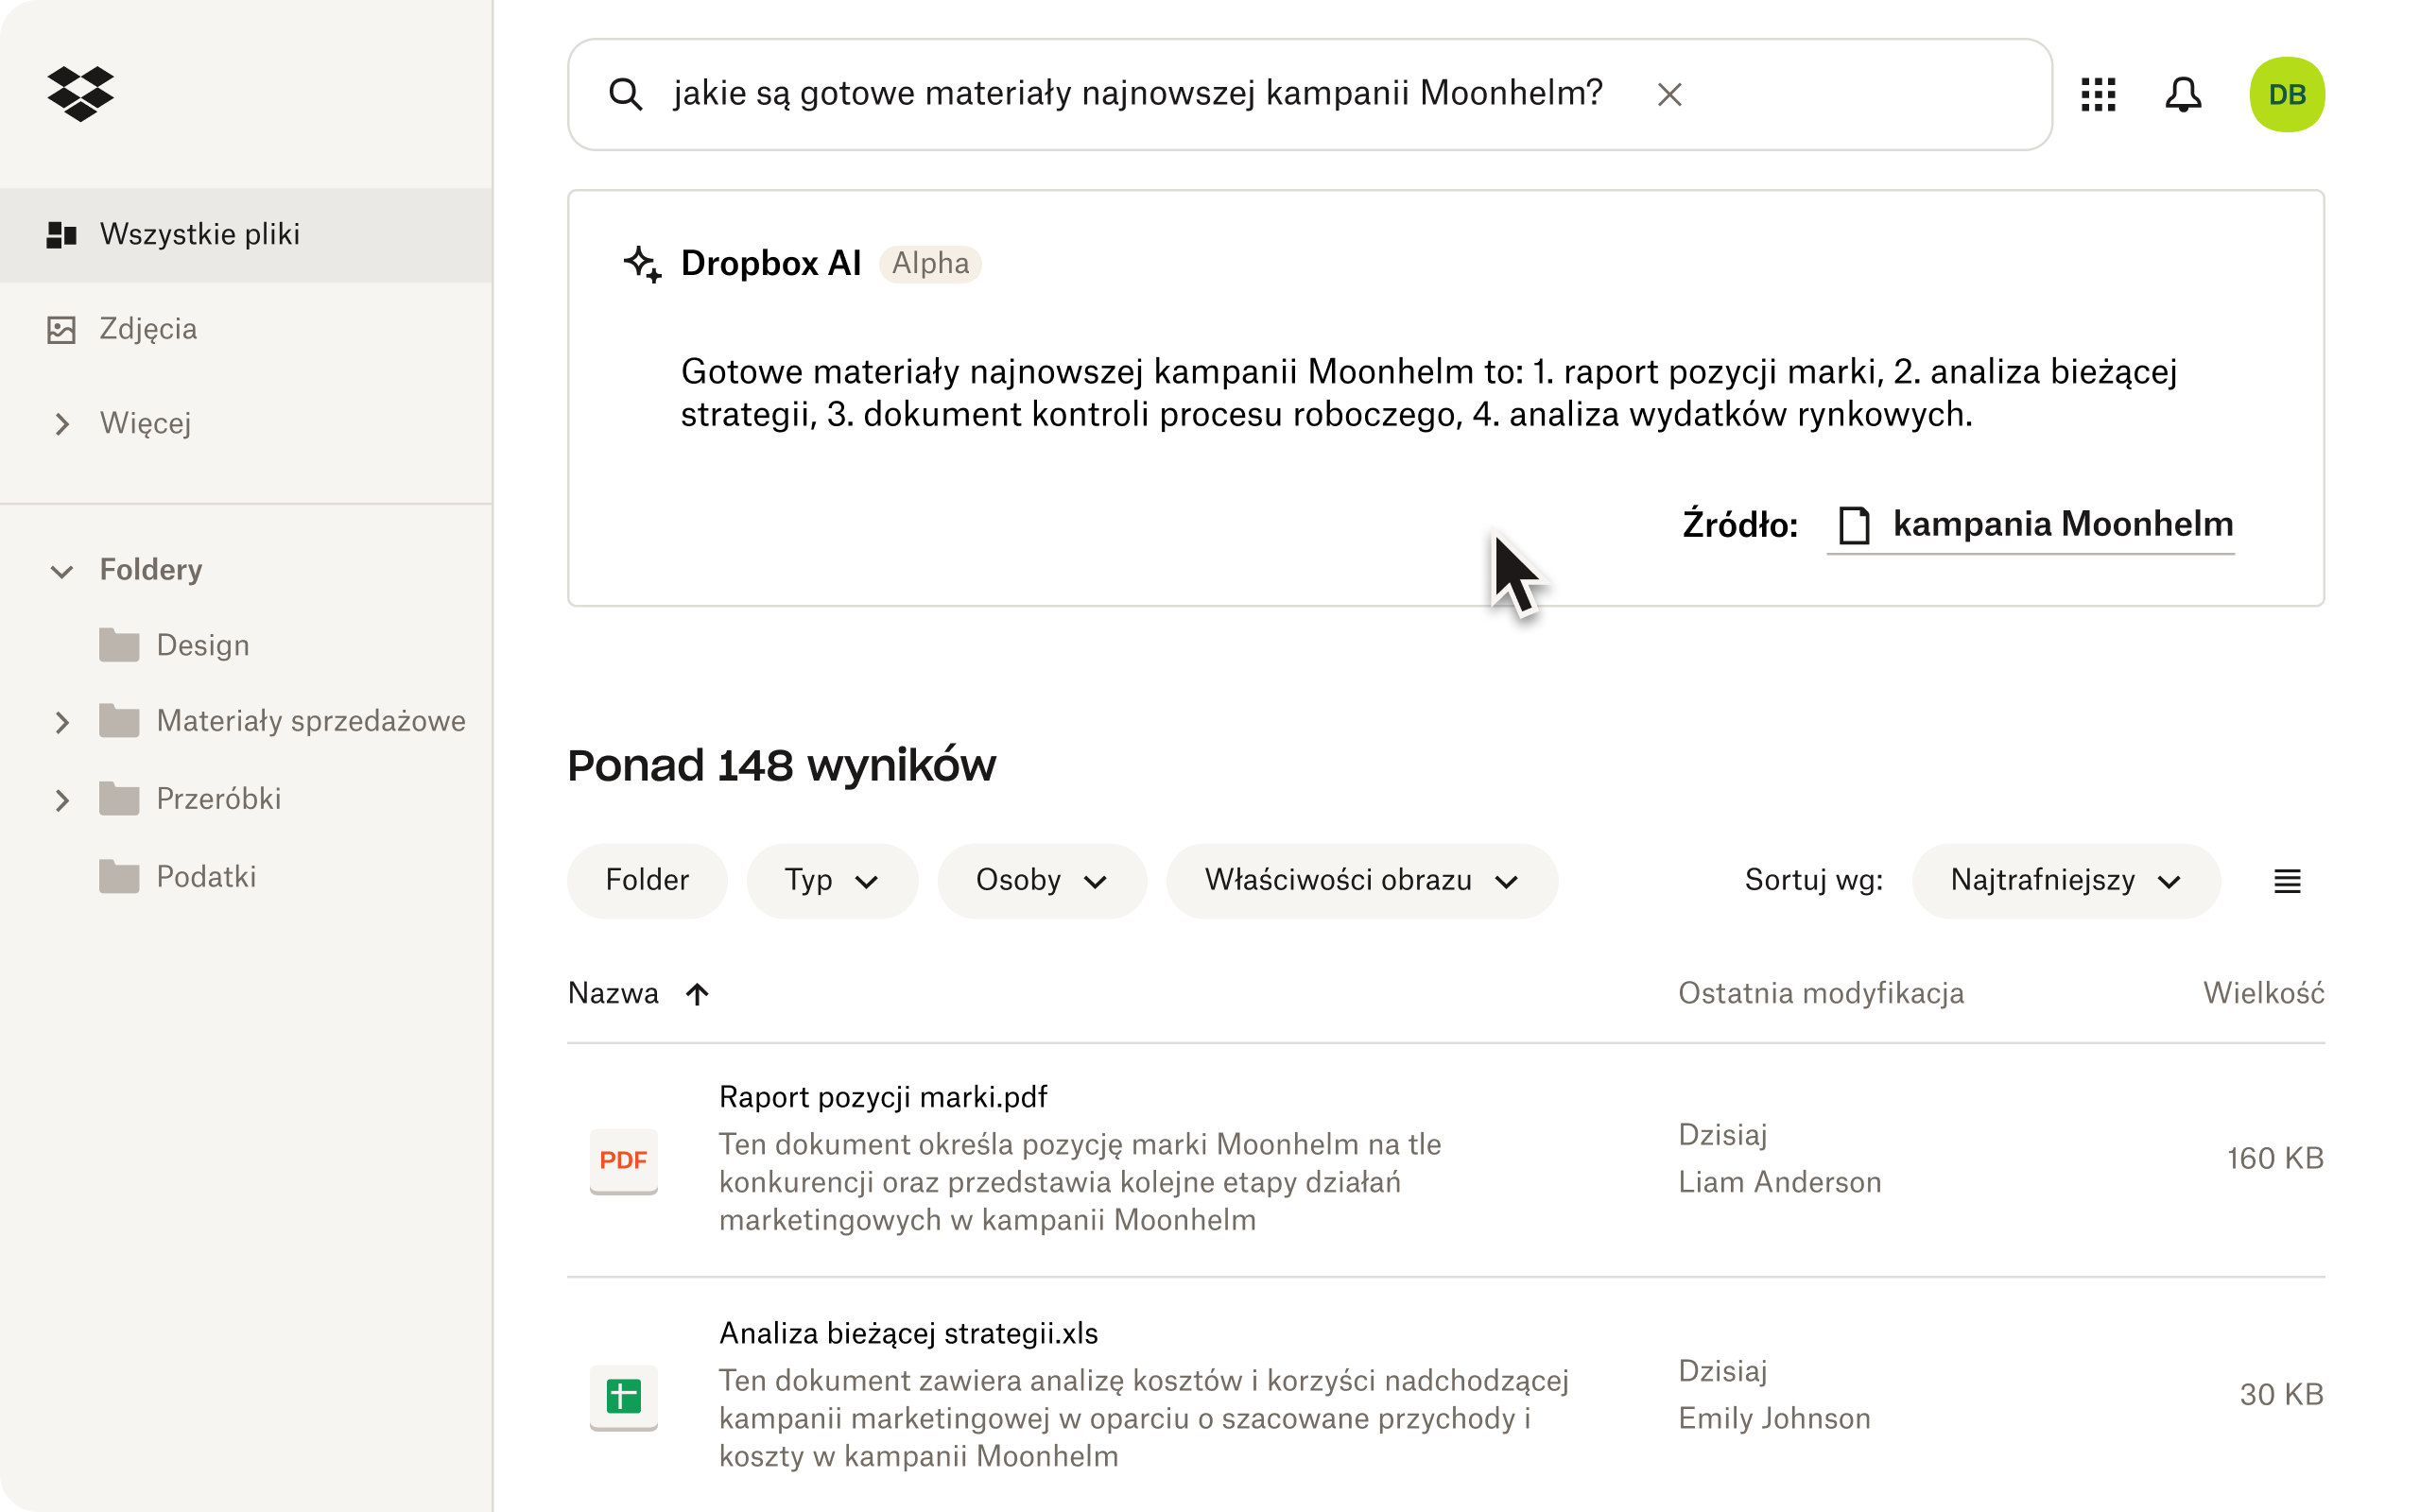The height and width of the screenshot is (1512, 2420).
Task: Sort by the Nazwa column
Action: (x=614, y=993)
